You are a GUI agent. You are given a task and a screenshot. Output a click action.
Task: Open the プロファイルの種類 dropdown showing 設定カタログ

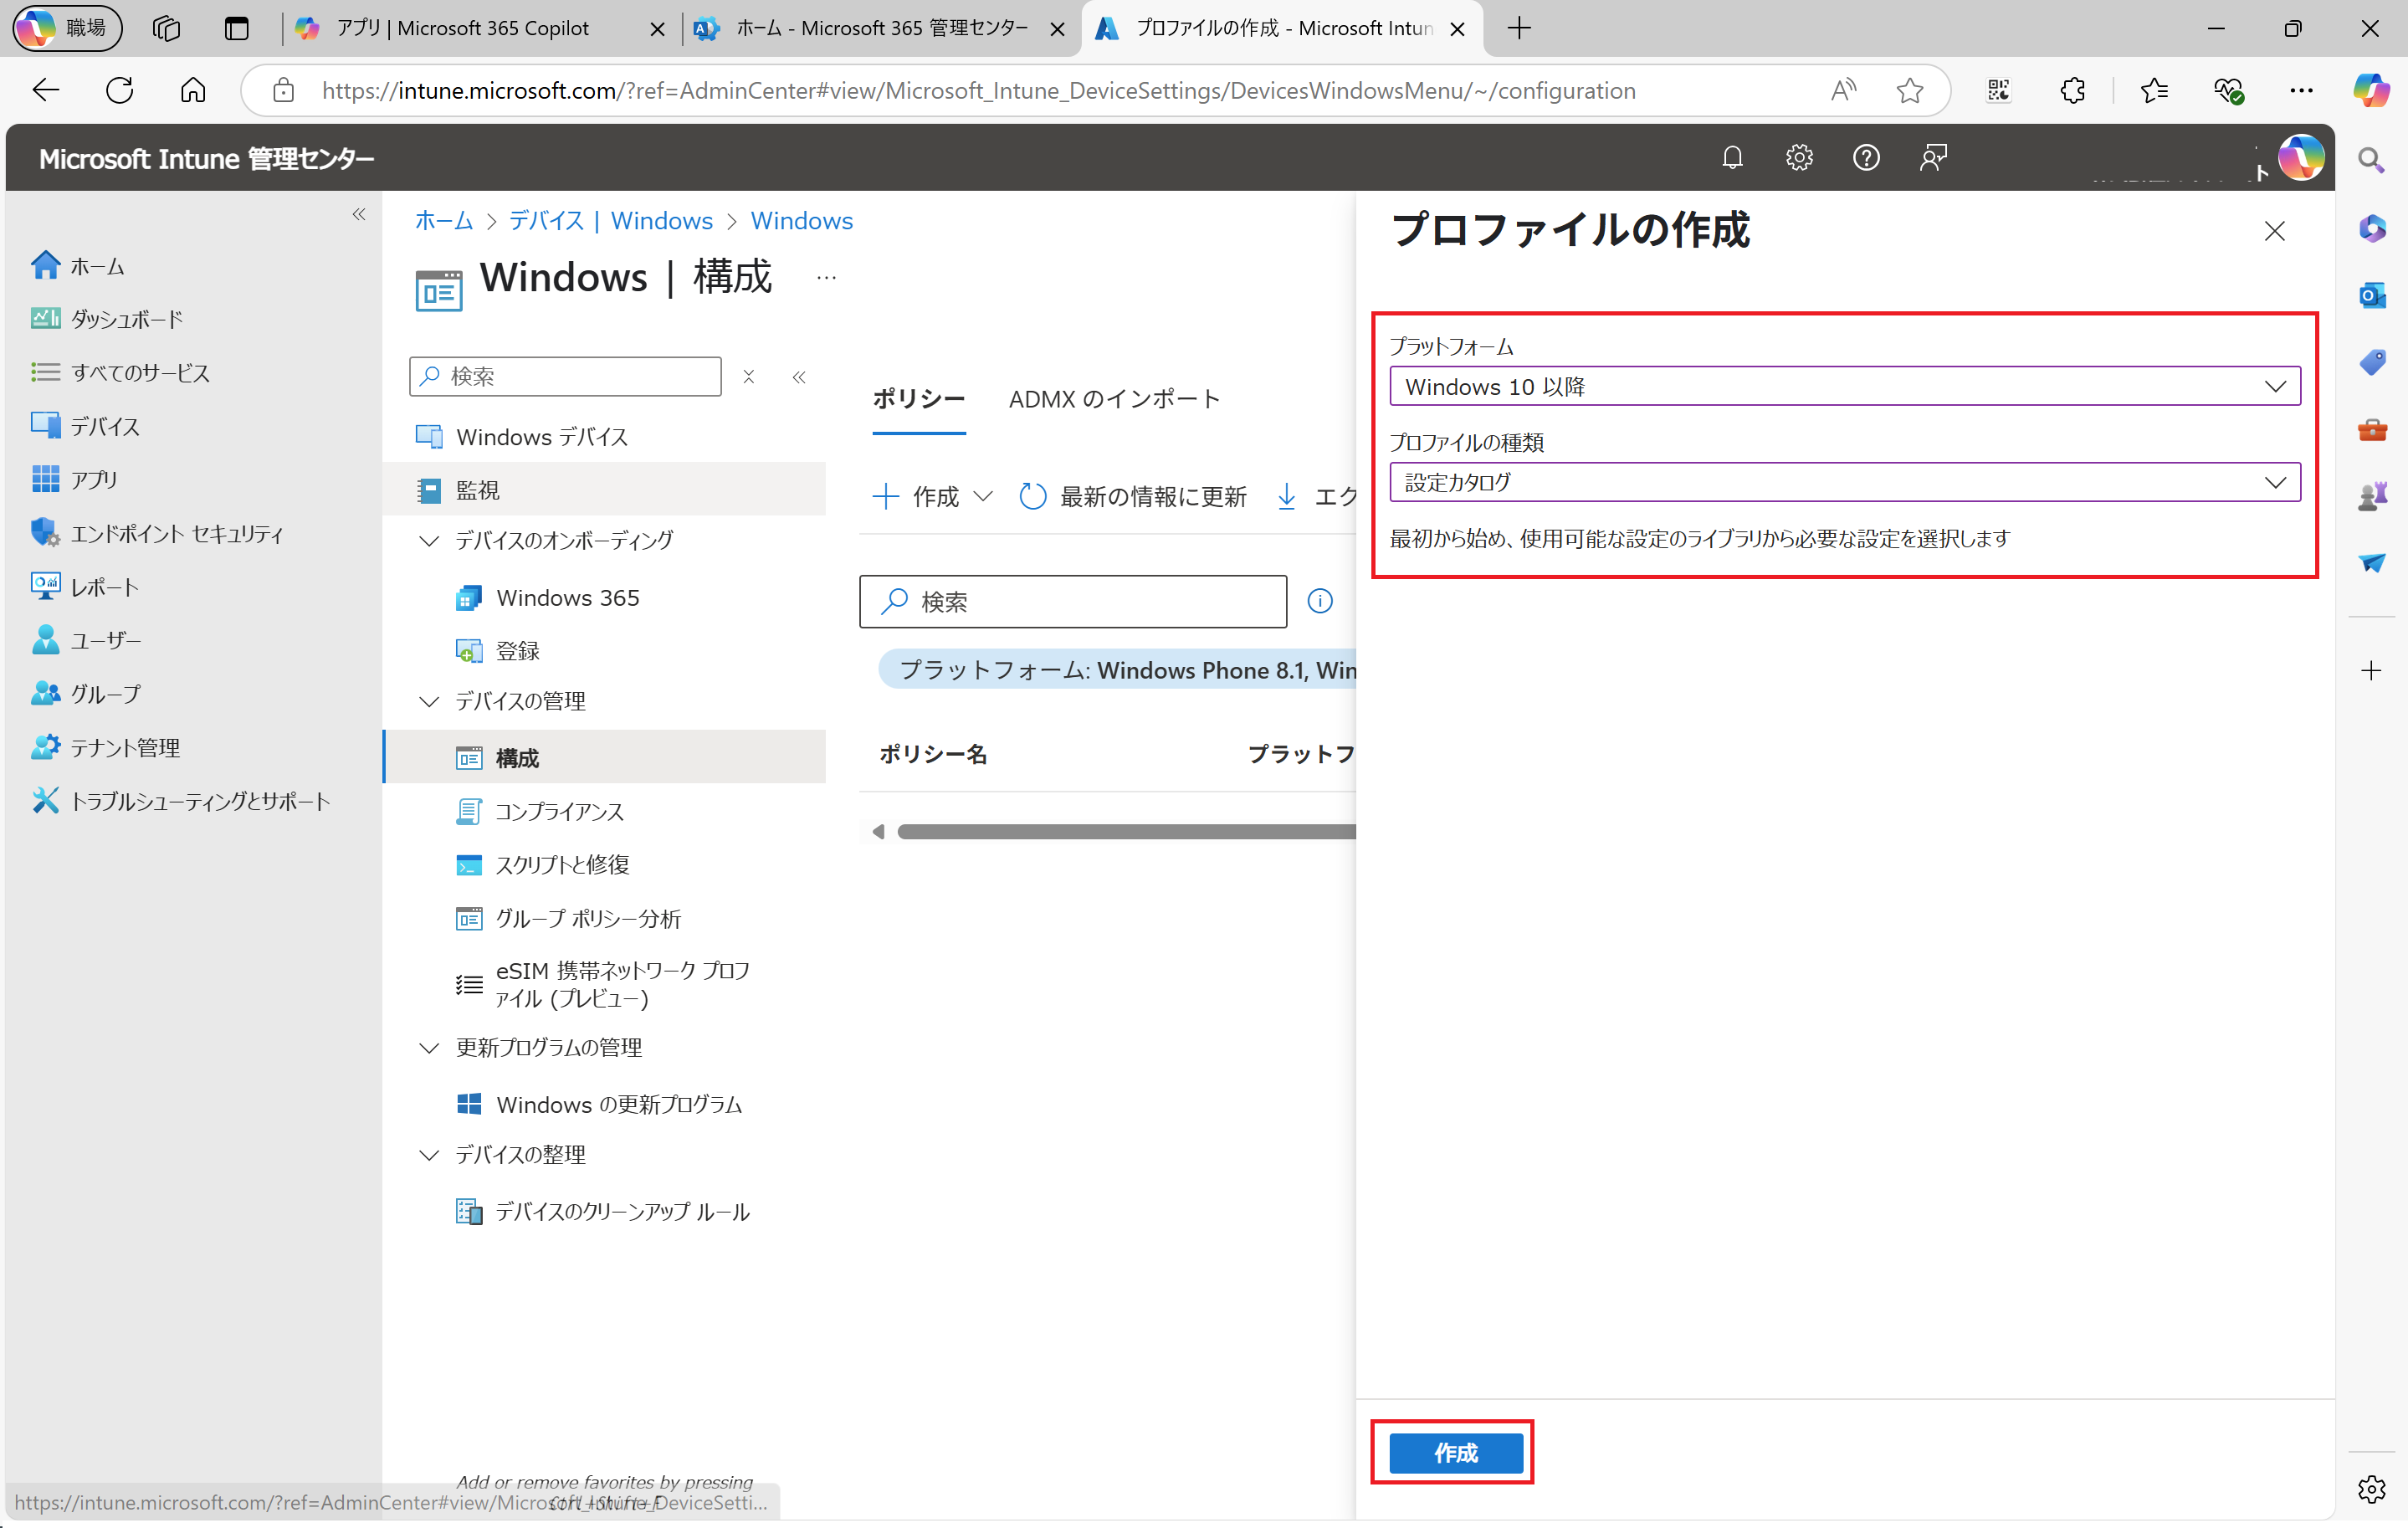tap(1843, 482)
